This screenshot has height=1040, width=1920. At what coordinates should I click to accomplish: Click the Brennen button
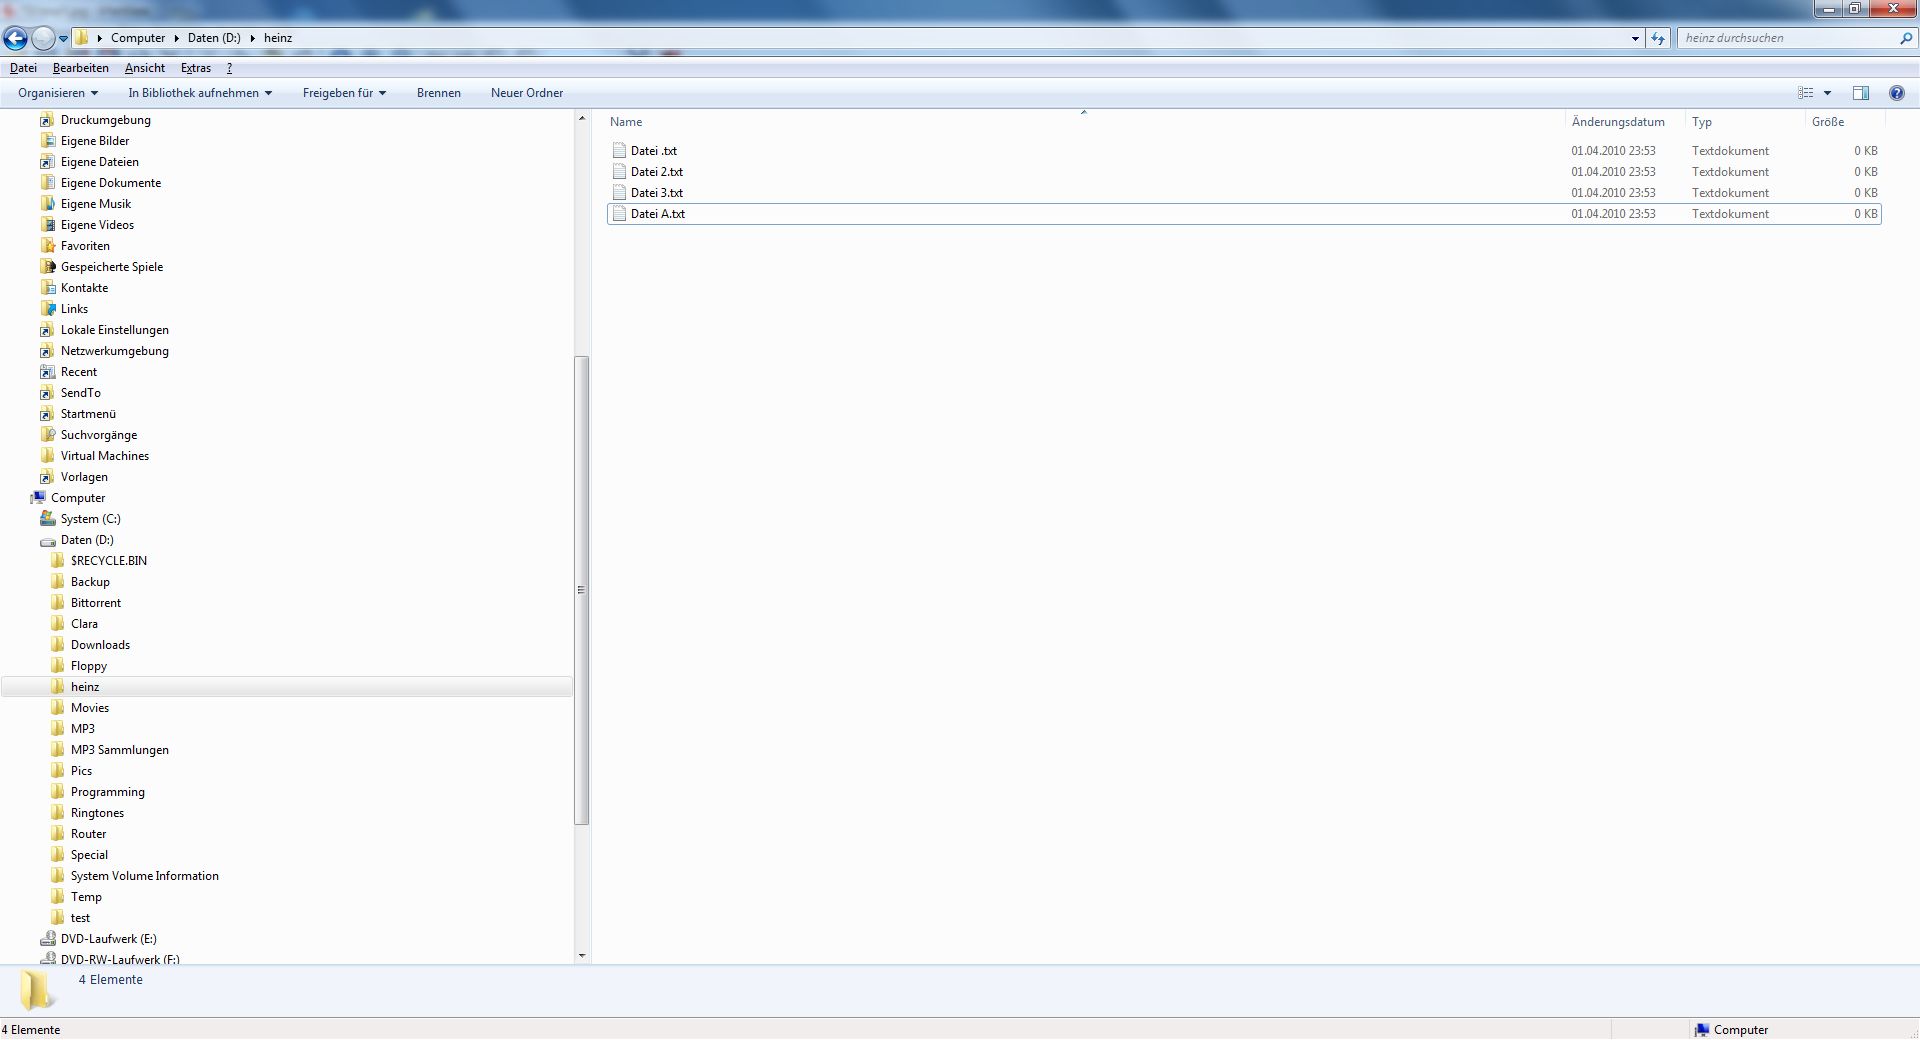pos(438,93)
